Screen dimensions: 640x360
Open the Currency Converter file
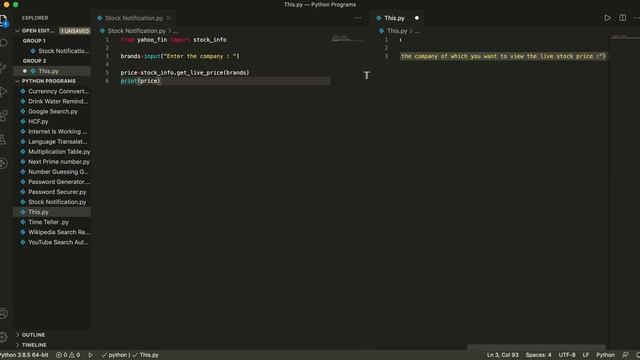58,91
